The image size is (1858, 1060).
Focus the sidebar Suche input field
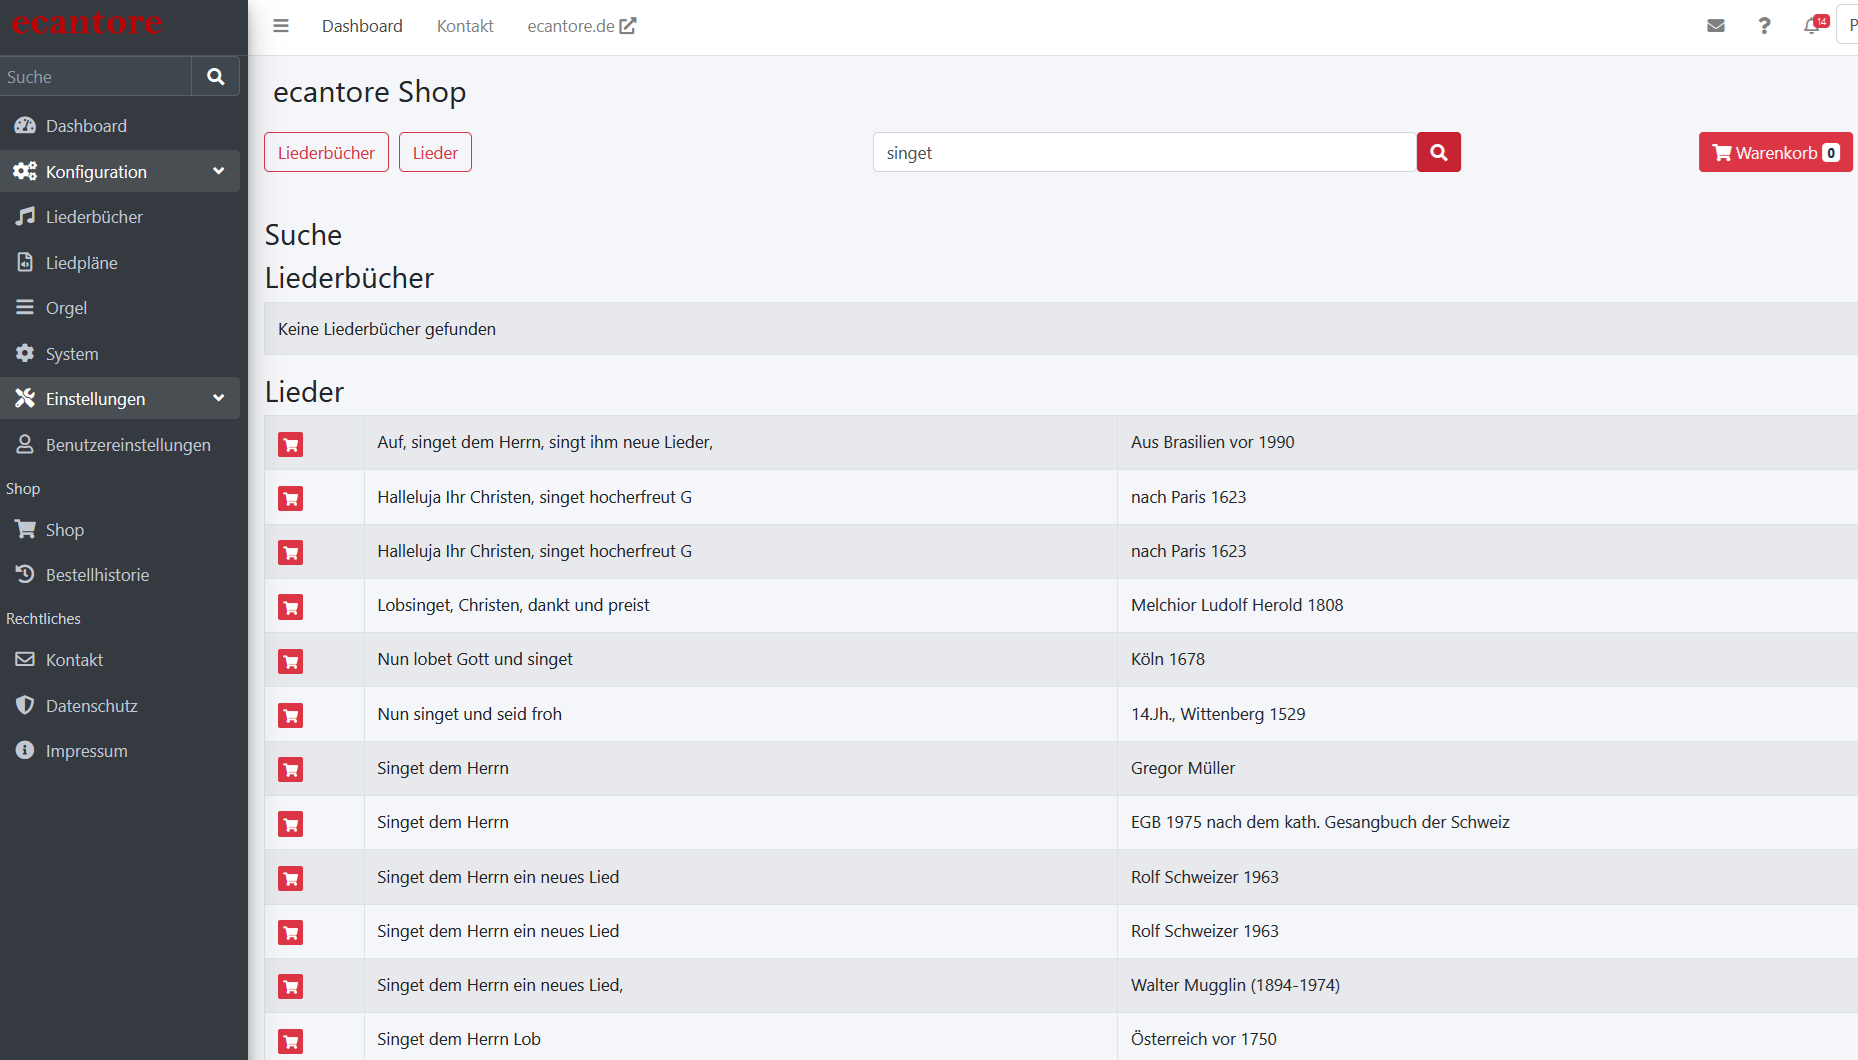tap(96, 77)
